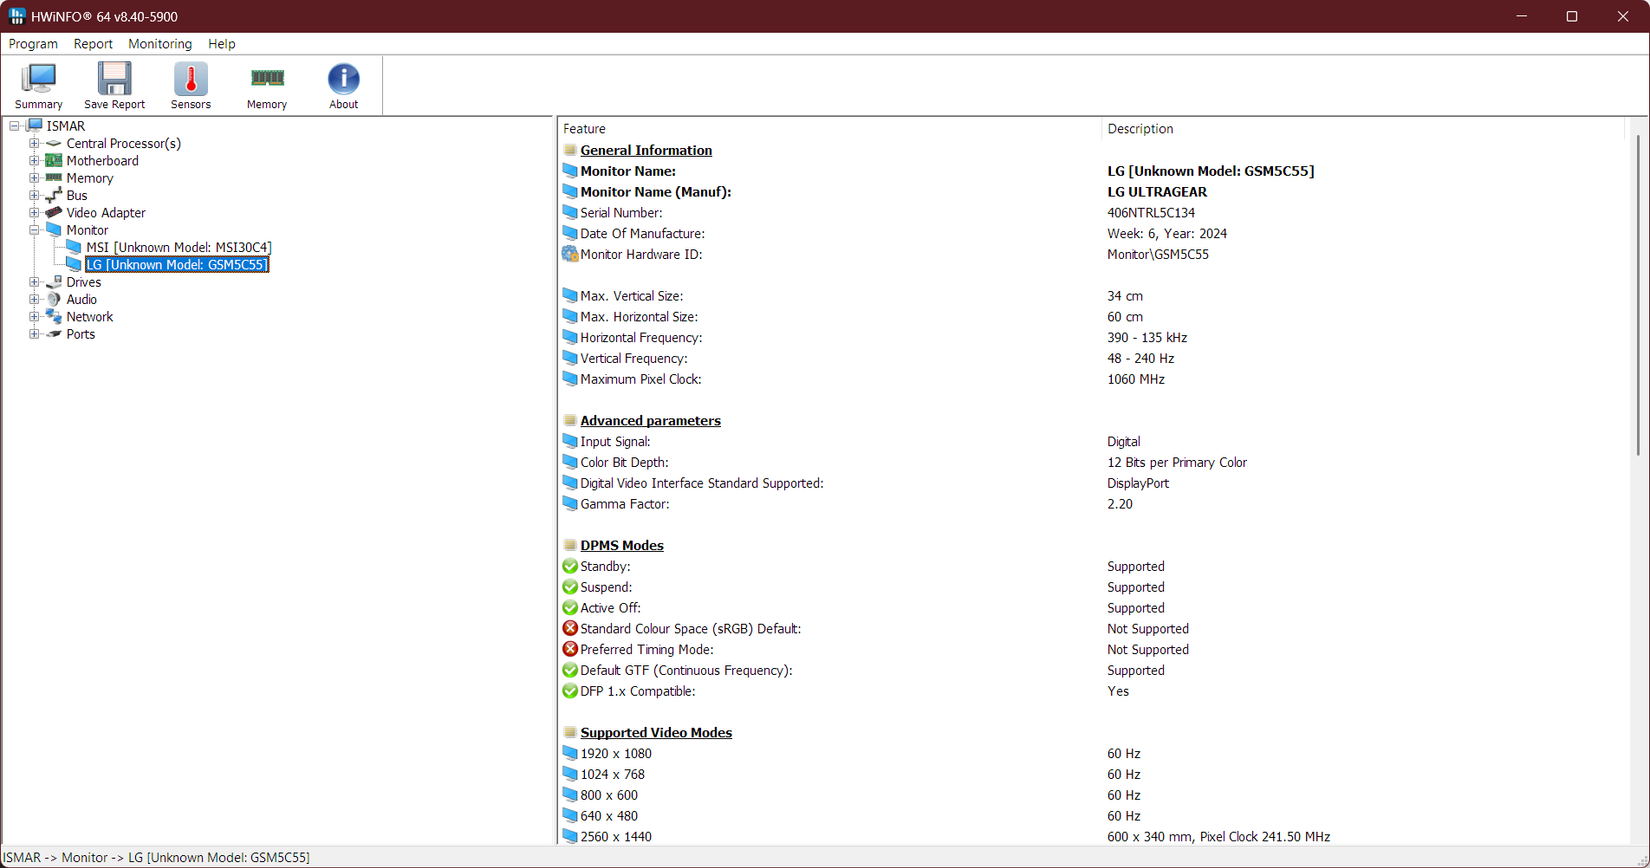The image size is (1650, 868).
Task: Click the Vertical Frequency value 48 - 240 Hz
Action: [x=1141, y=358]
